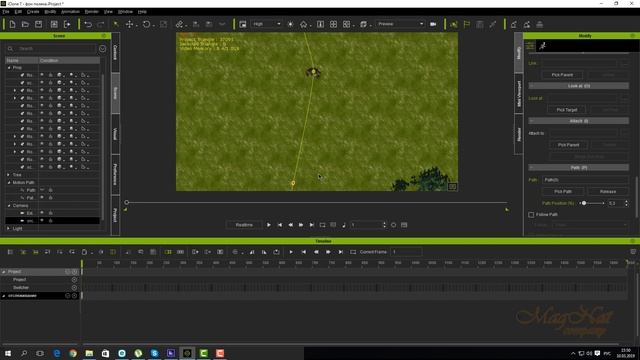640x360 pixels.
Task: Click first icon in timeline toolbar
Action: [11, 252]
